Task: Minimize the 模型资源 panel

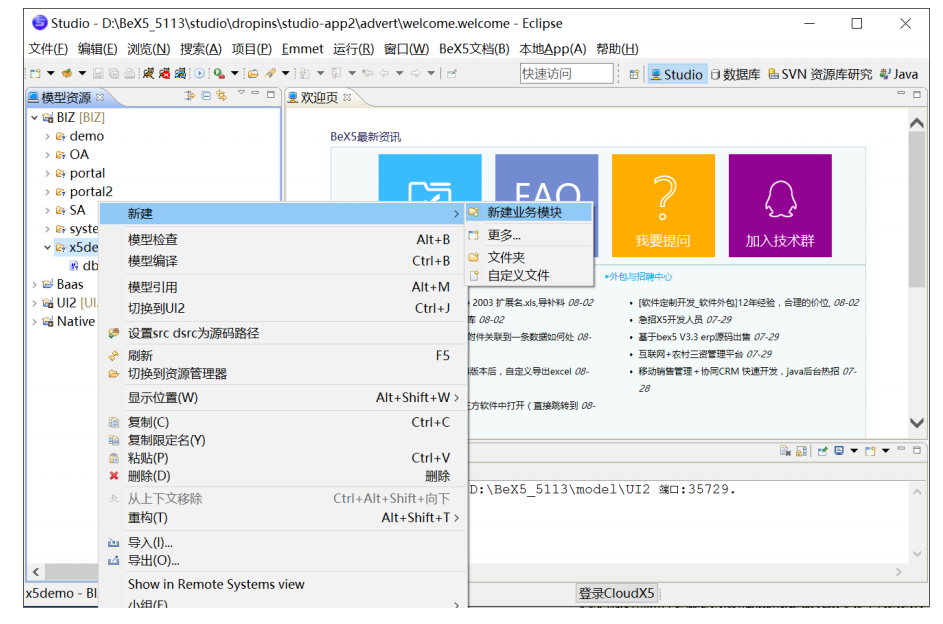Action: 255,94
